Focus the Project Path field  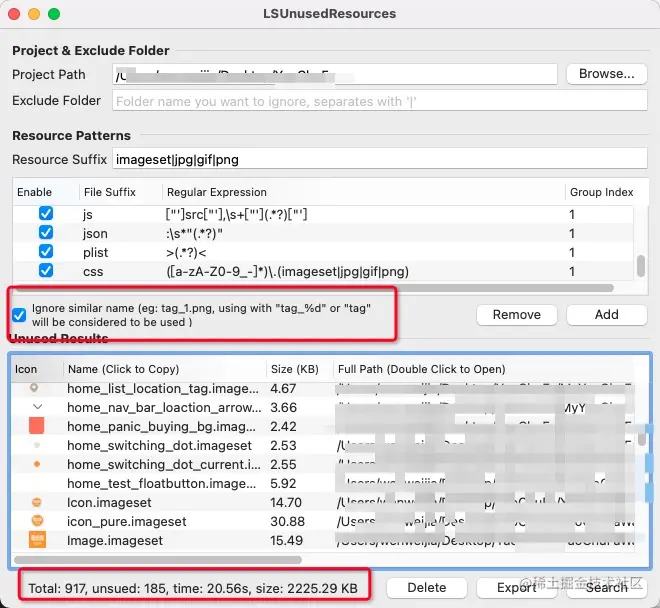335,75
